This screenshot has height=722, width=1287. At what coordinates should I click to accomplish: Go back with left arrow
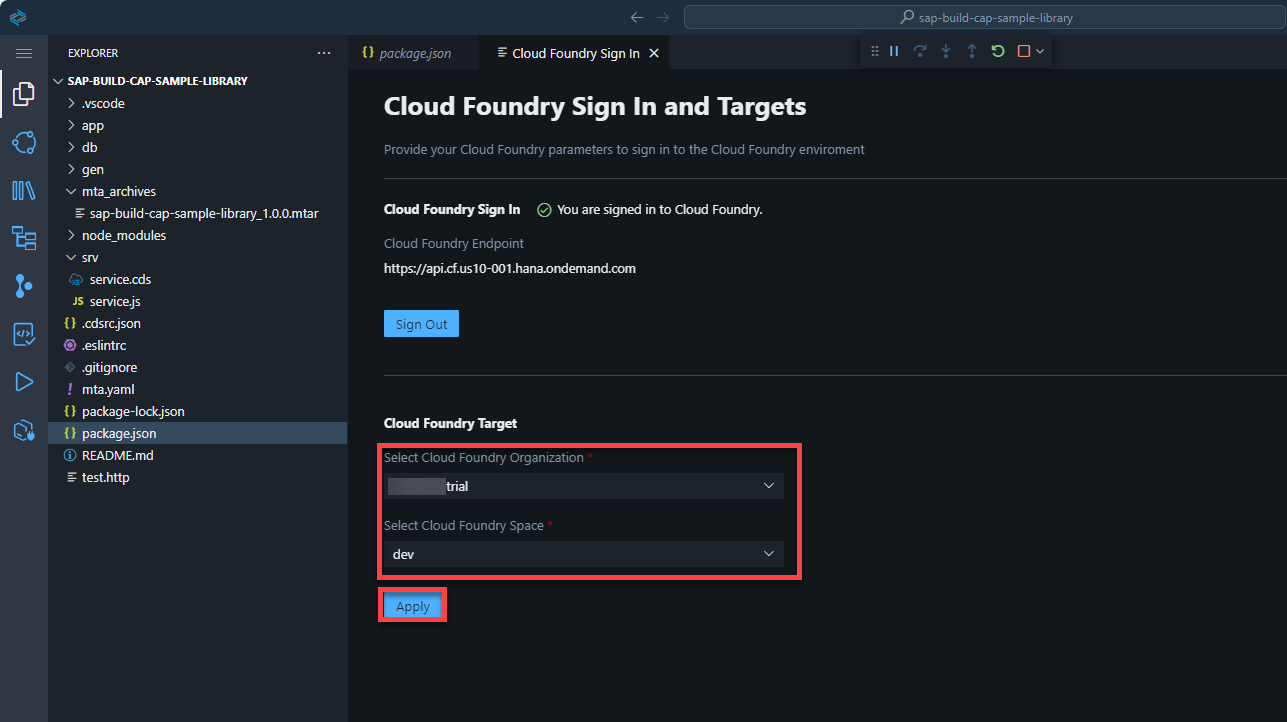coord(637,17)
